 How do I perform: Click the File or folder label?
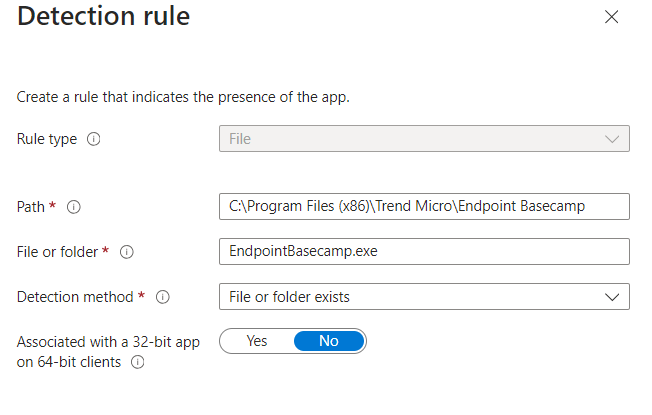click(x=57, y=252)
